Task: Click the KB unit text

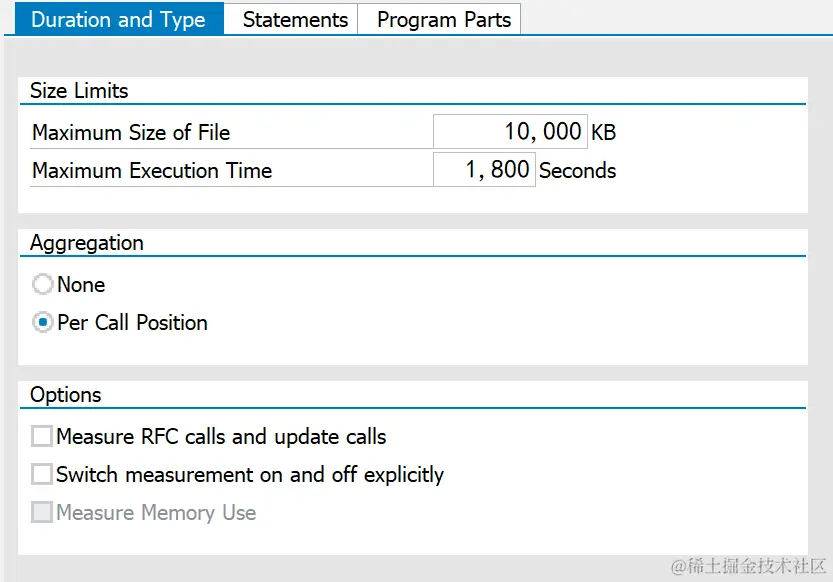Action: 604,133
